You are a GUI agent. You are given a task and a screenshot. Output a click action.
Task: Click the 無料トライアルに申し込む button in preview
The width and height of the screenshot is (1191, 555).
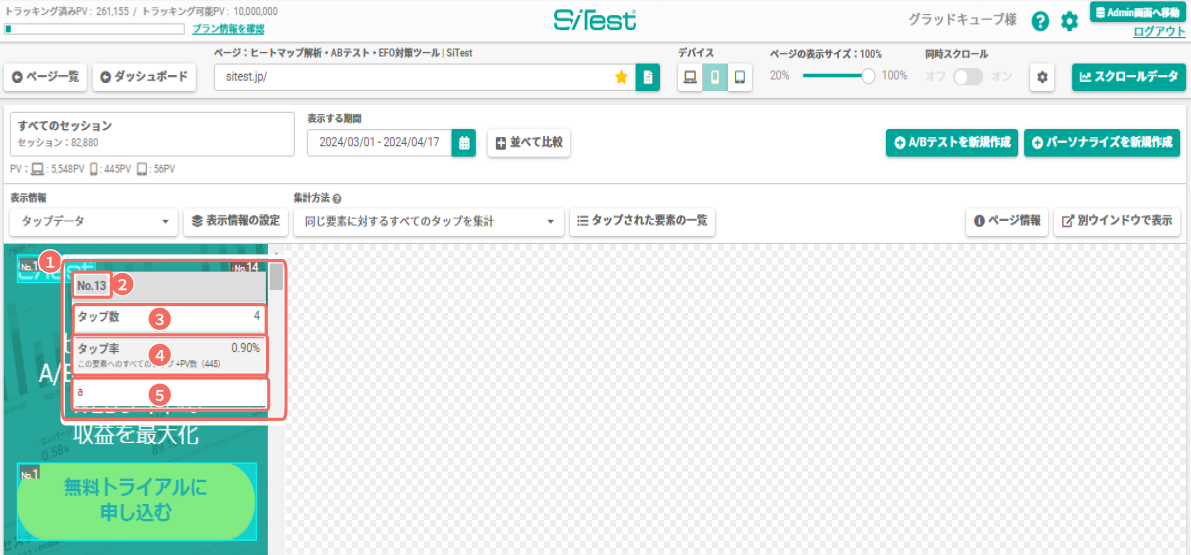(136, 500)
